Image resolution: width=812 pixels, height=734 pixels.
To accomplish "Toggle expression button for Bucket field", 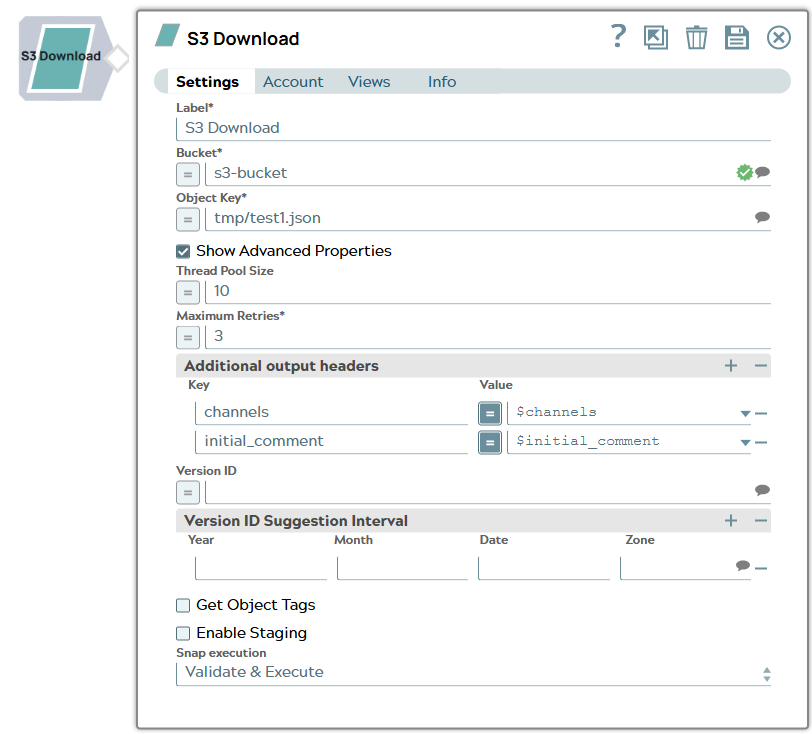I will tap(188, 174).
